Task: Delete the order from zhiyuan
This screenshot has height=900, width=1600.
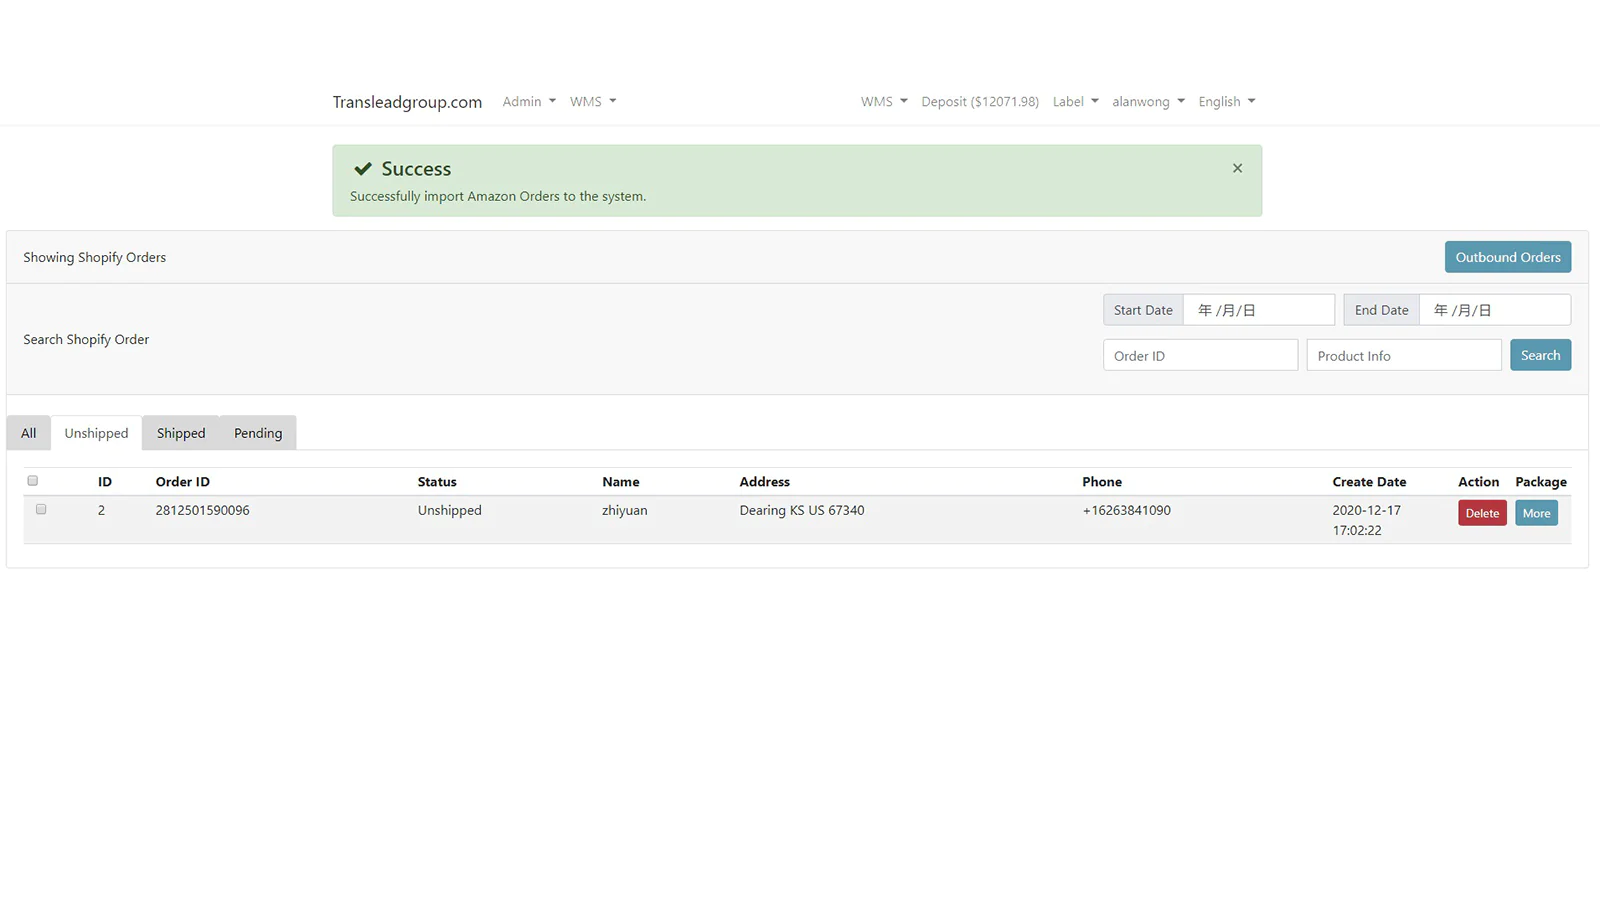Action: 1481,513
